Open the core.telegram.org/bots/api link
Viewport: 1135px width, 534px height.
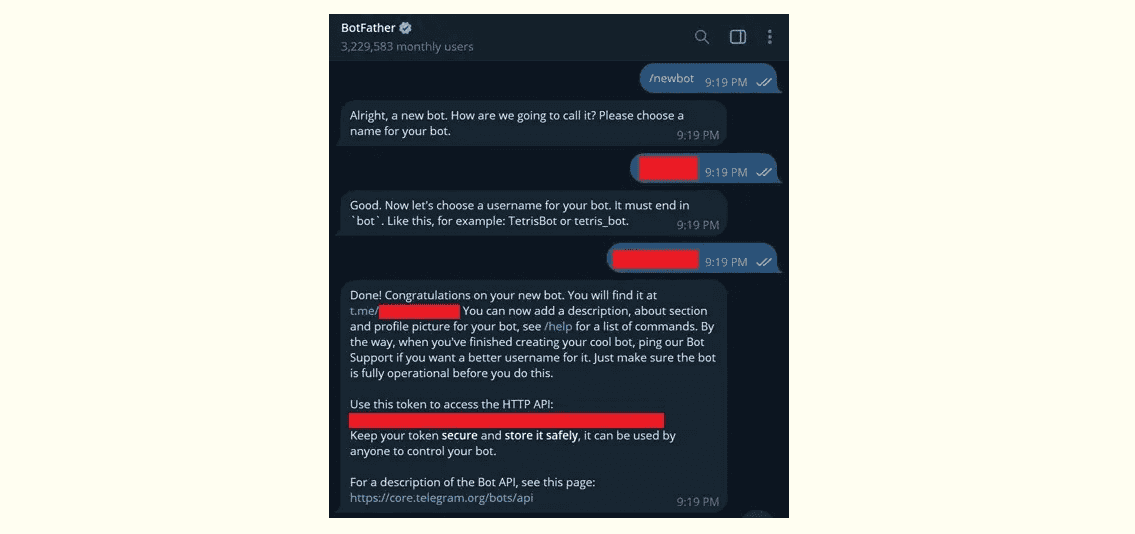pos(442,498)
